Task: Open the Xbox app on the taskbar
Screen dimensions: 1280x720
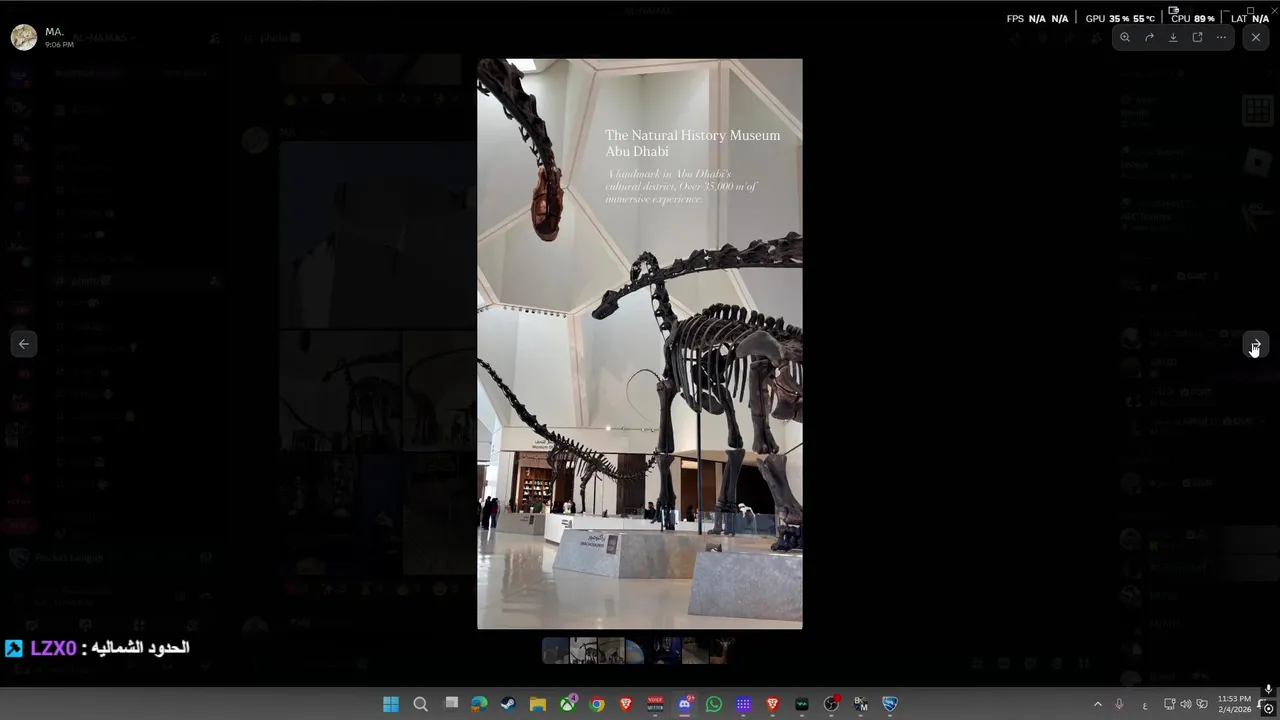Action: point(567,704)
